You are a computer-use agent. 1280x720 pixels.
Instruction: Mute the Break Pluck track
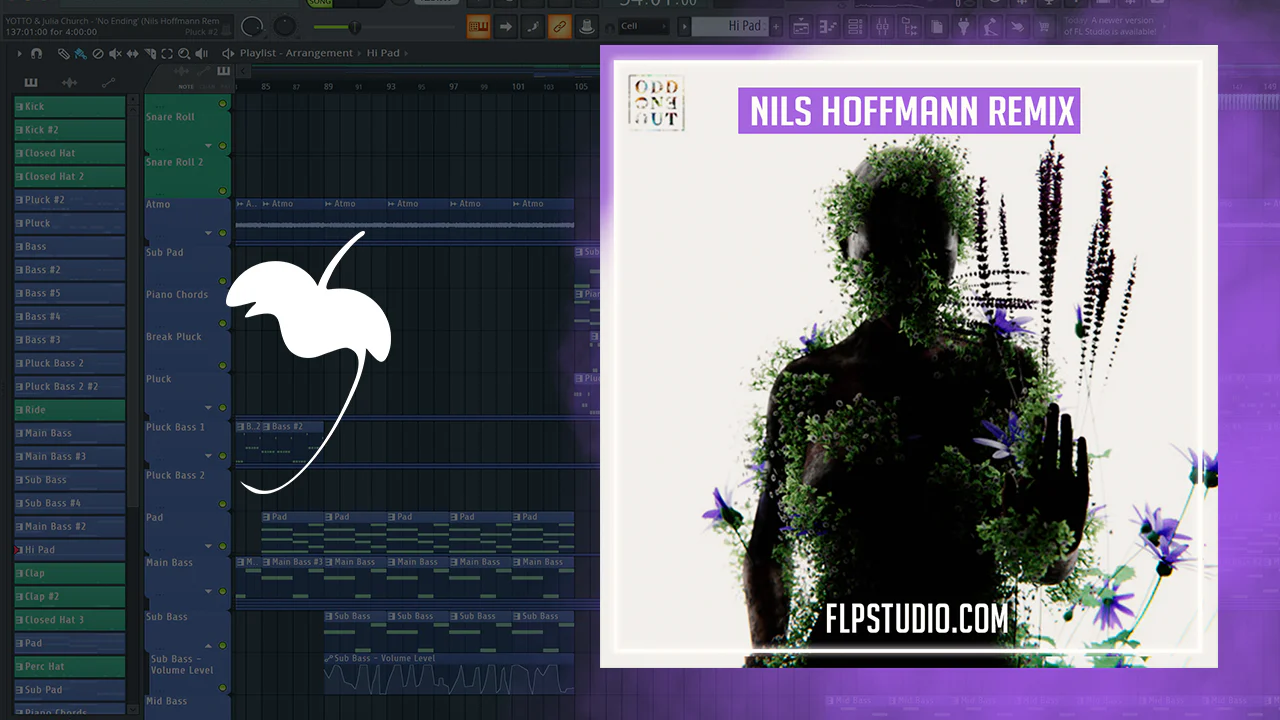point(223,365)
